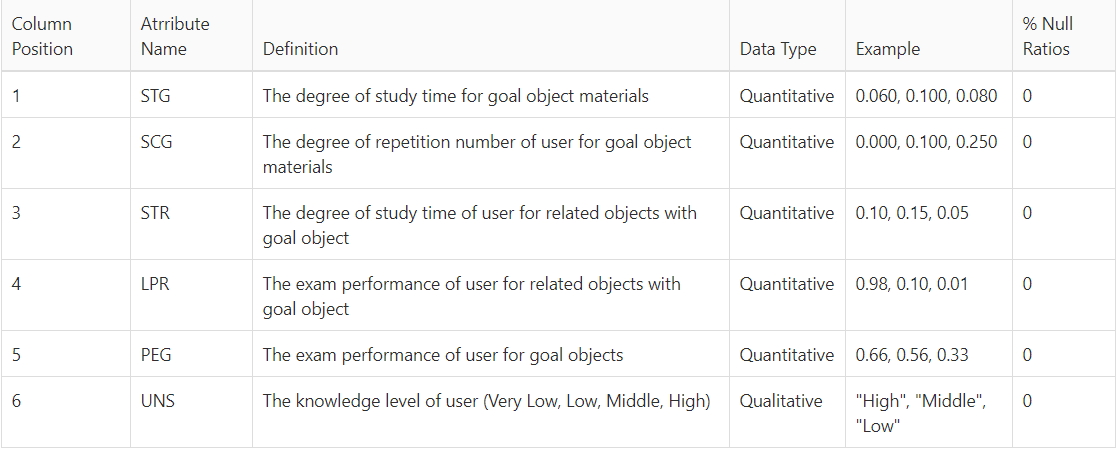Select example values 0.060, 0.100, 0.080
This screenshot has height=449, width=1117.
926,96
